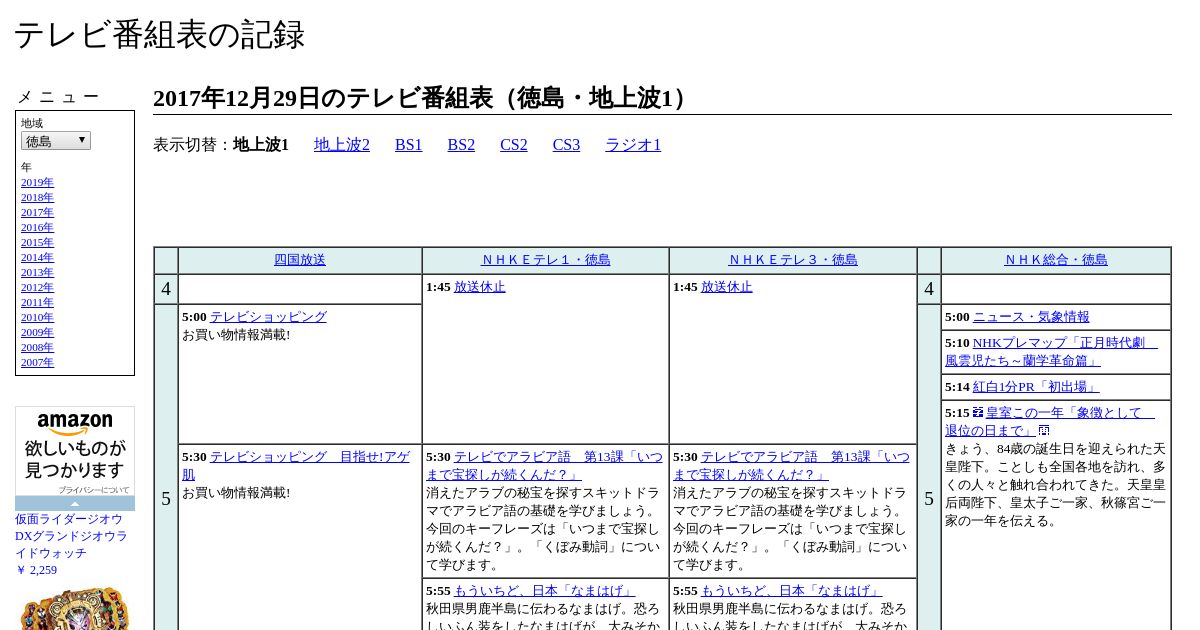Switch to the ラジオ1 tab
Screen dimensions: 1200x630
[x=633, y=144]
